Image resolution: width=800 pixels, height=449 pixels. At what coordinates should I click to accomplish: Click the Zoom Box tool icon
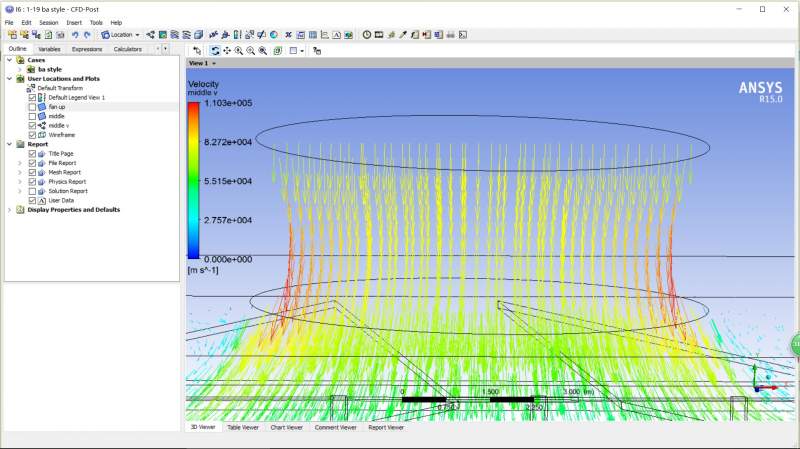(251, 50)
